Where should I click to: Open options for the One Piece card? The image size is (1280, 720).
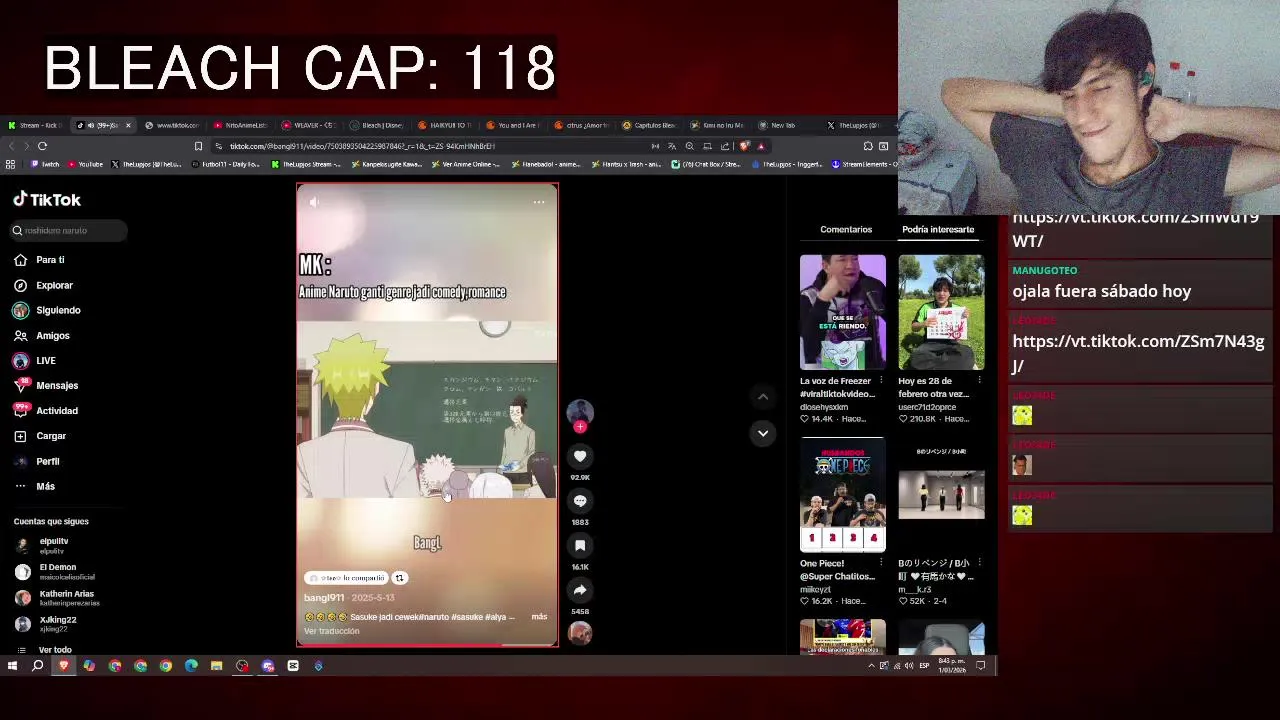(881, 563)
